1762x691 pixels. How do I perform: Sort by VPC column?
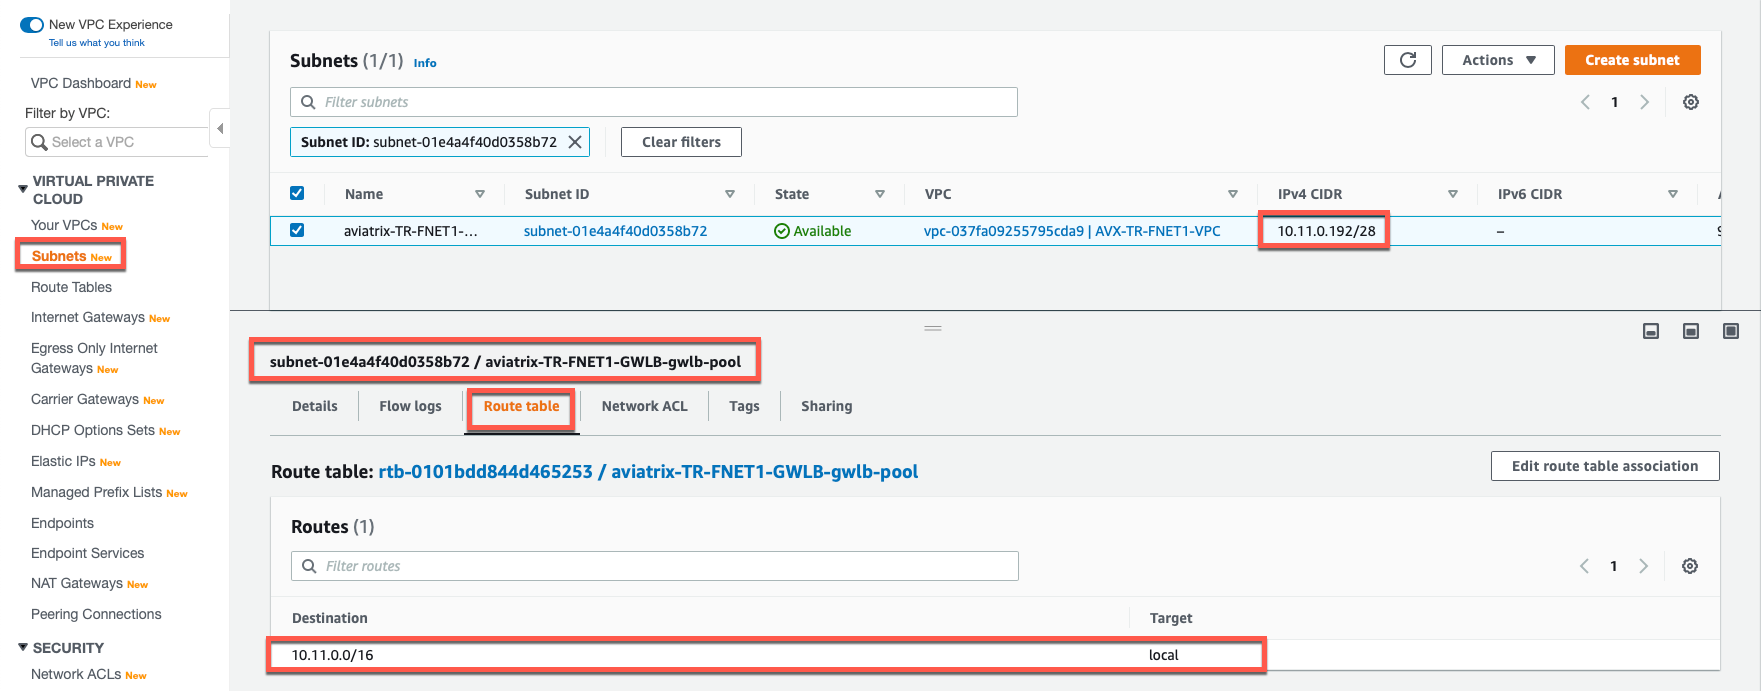click(x=1233, y=194)
